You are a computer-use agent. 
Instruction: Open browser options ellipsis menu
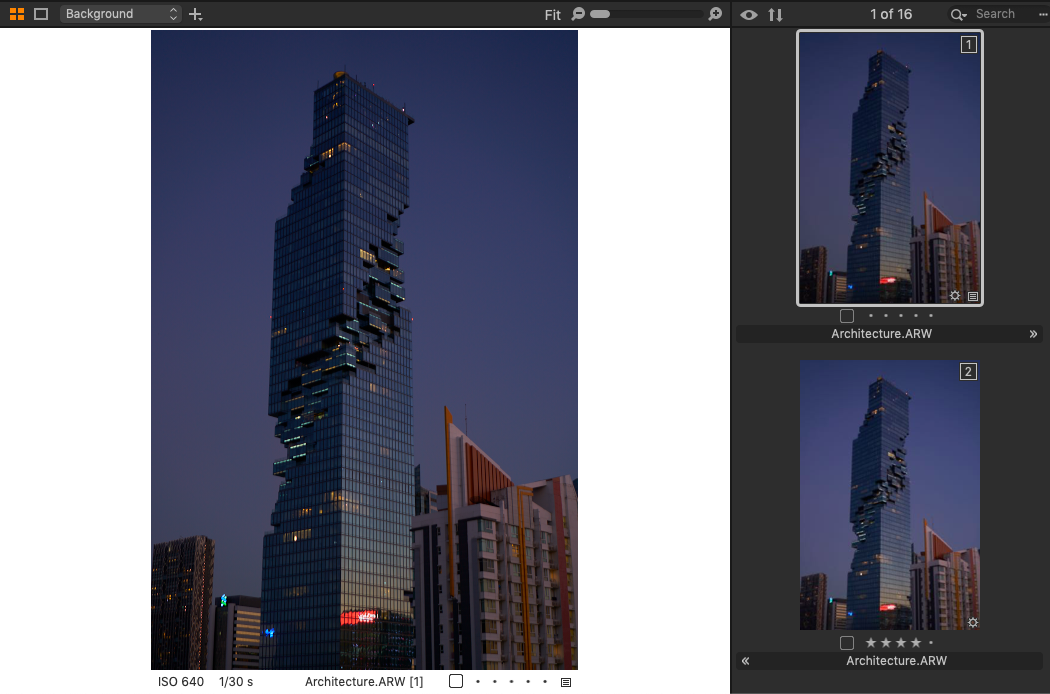1043,14
